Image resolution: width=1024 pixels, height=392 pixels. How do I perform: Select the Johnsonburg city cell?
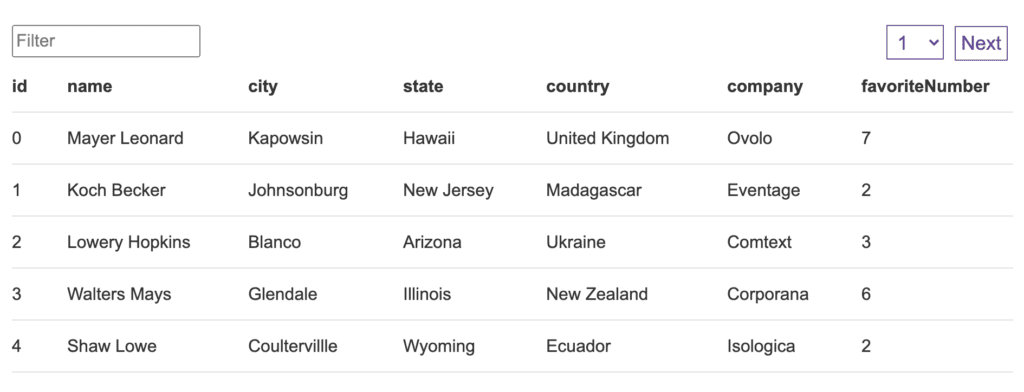point(298,190)
